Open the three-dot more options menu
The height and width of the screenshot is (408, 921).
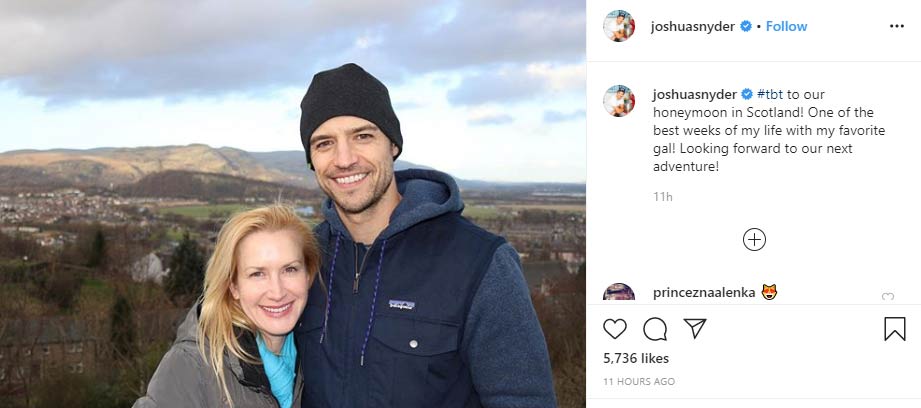click(896, 26)
